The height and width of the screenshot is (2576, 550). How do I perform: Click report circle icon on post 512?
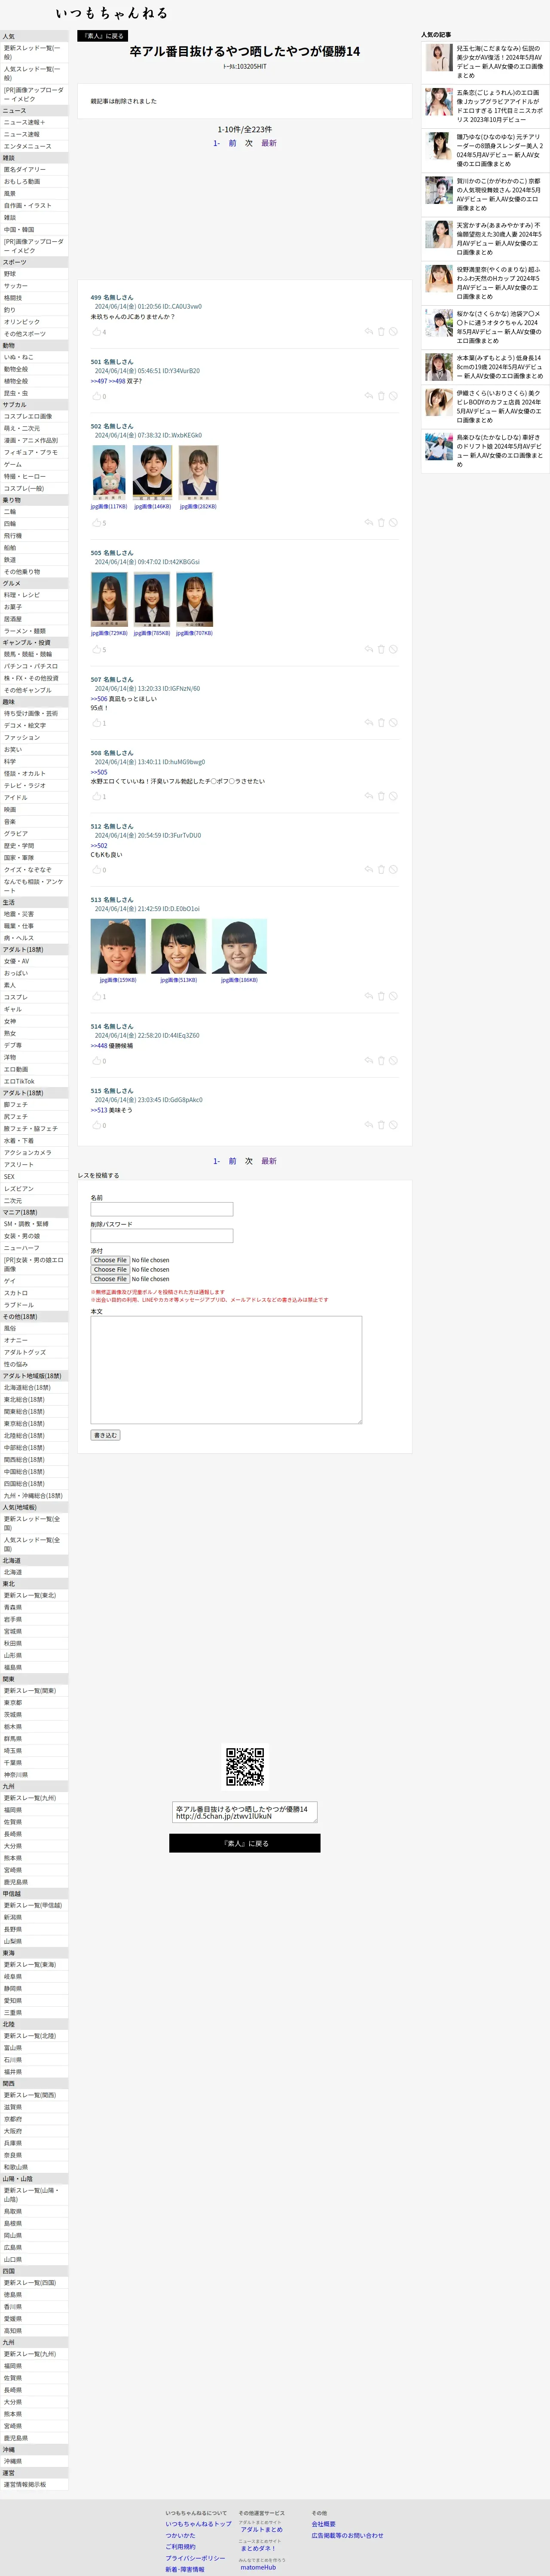click(x=393, y=869)
